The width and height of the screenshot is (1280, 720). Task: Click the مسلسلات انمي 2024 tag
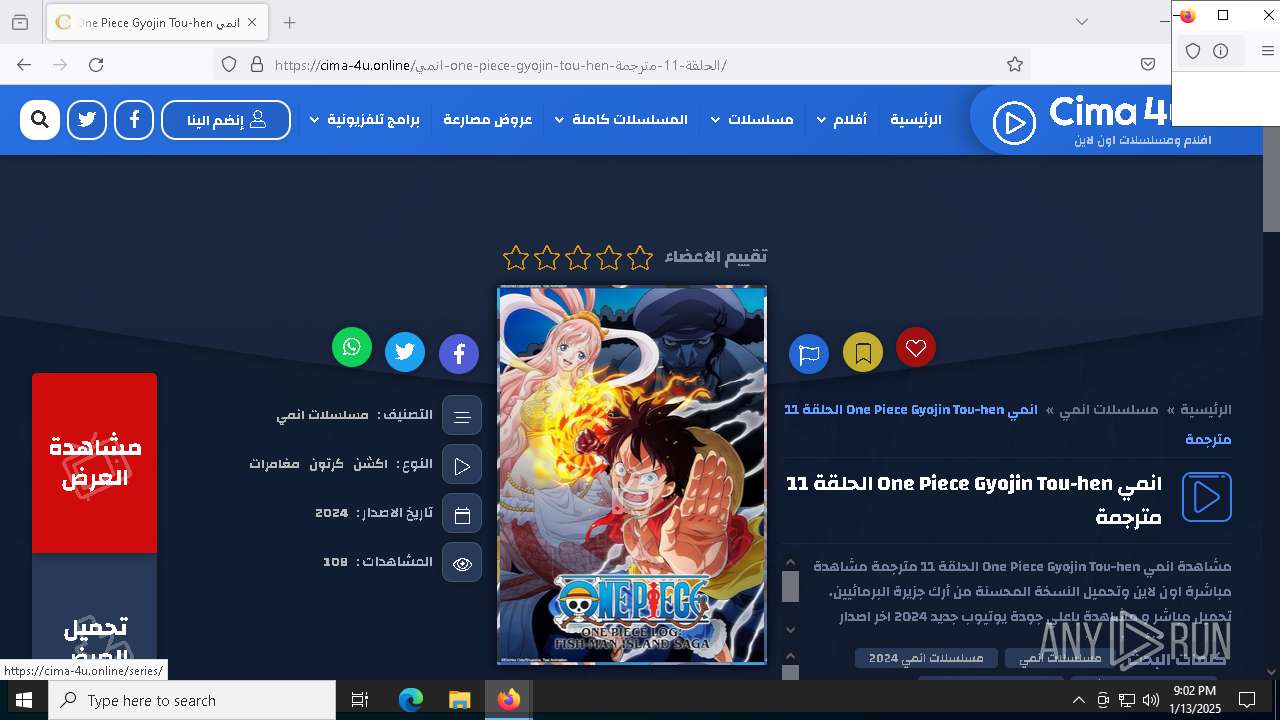(x=925, y=658)
